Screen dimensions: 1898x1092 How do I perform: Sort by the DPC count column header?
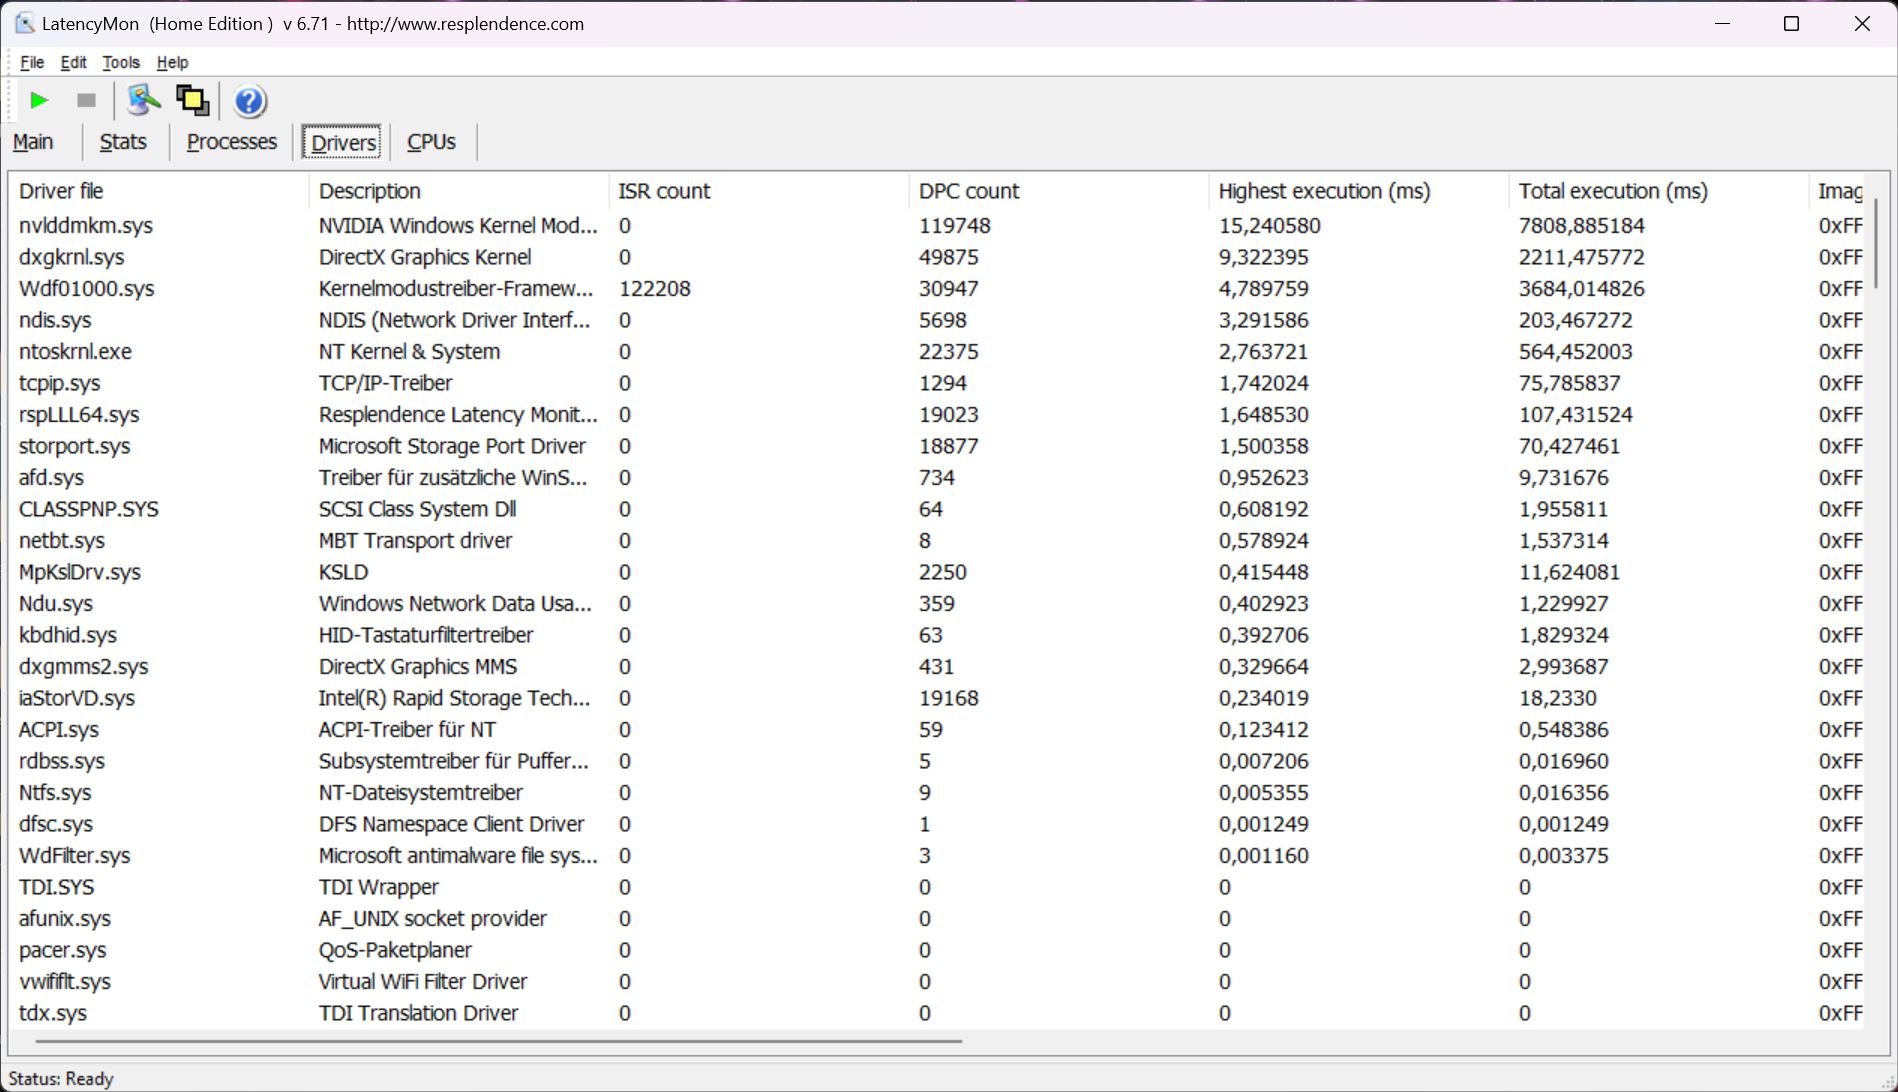pyautogui.click(x=968, y=191)
